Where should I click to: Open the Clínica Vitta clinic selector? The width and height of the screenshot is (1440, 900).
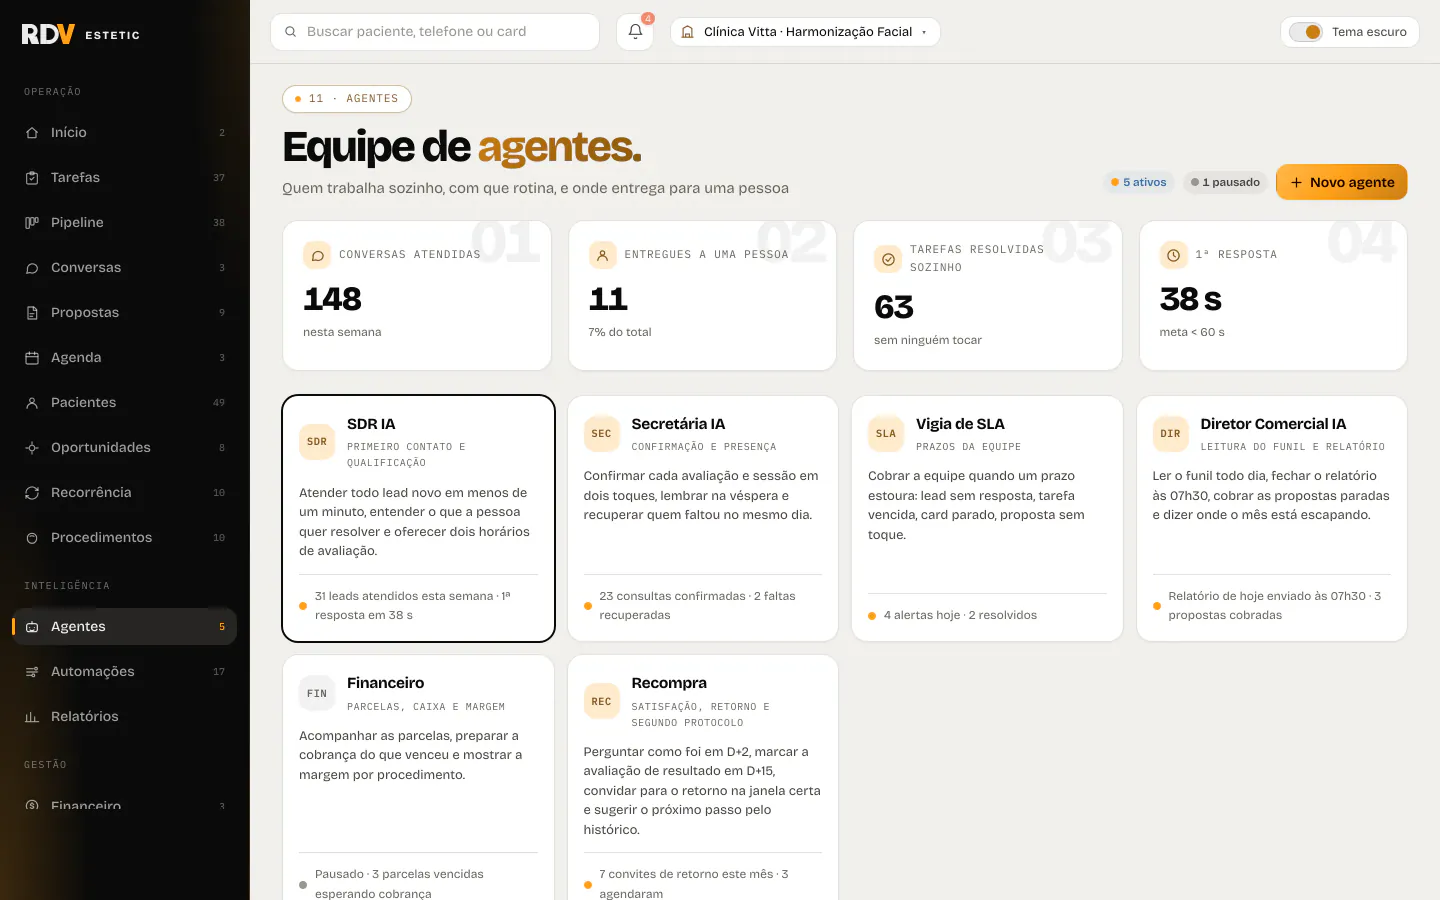coord(805,32)
